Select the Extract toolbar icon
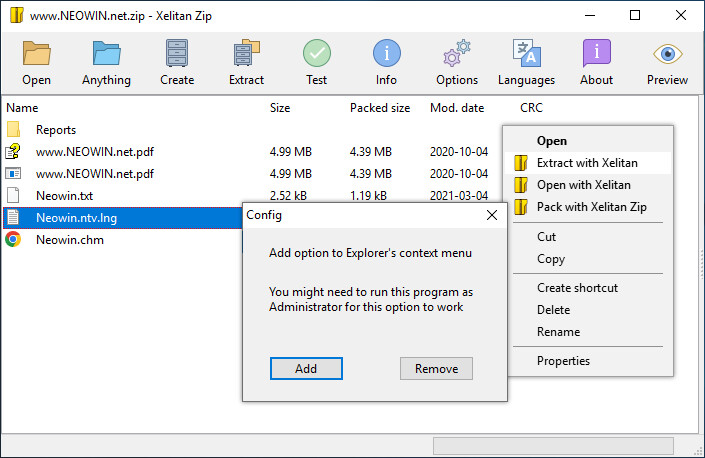The width and height of the screenshot is (705, 458). [246, 53]
